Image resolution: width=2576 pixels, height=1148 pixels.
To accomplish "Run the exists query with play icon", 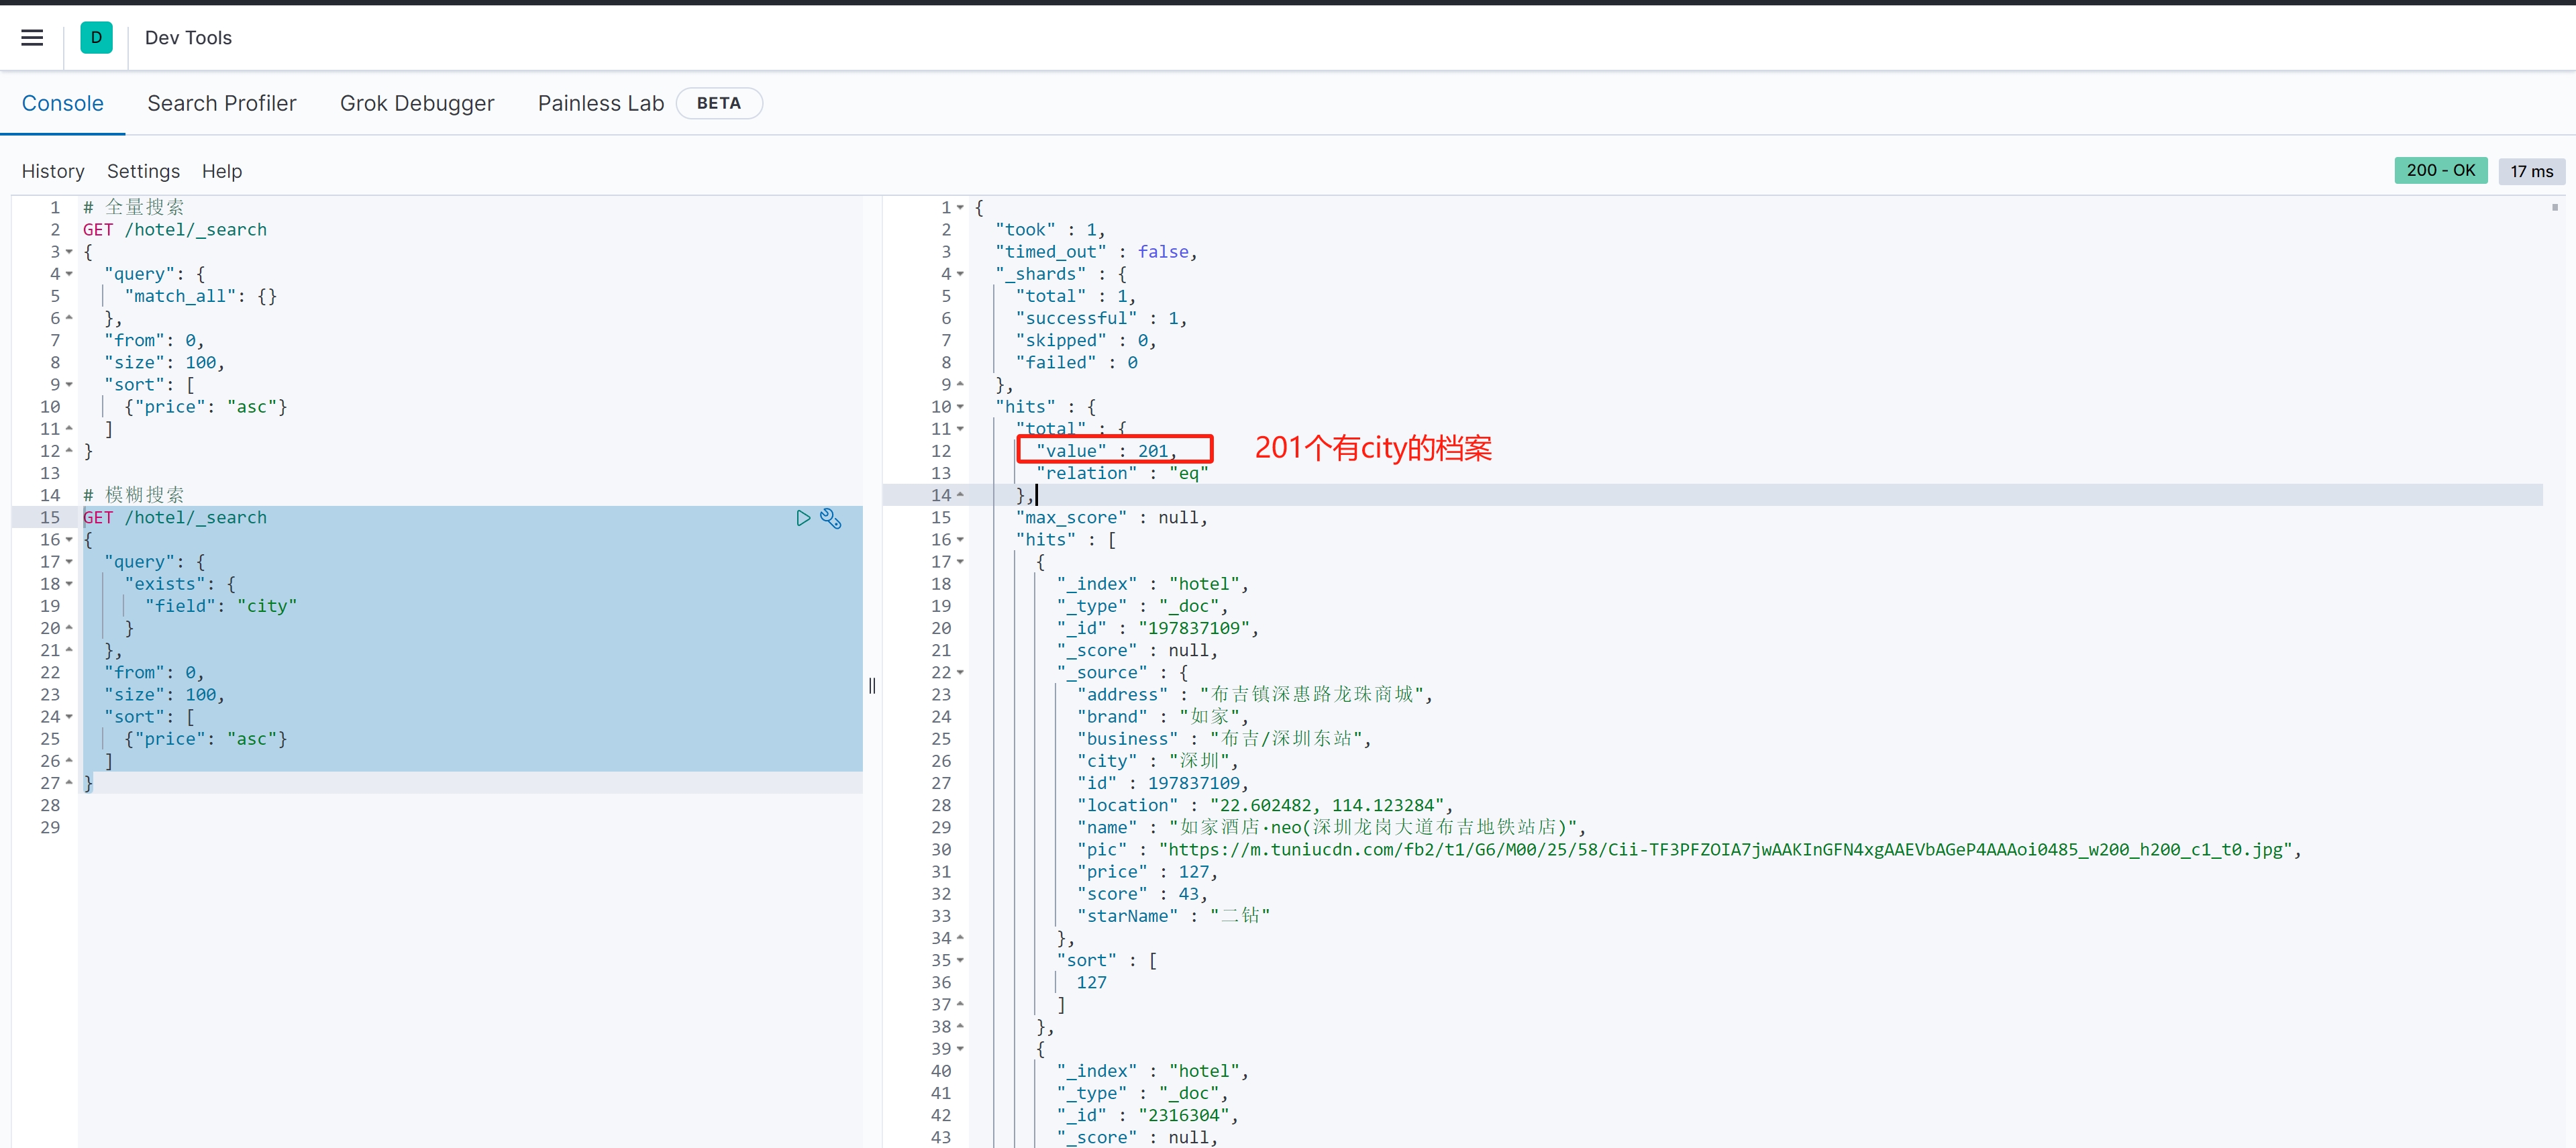I will pyautogui.click(x=803, y=518).
